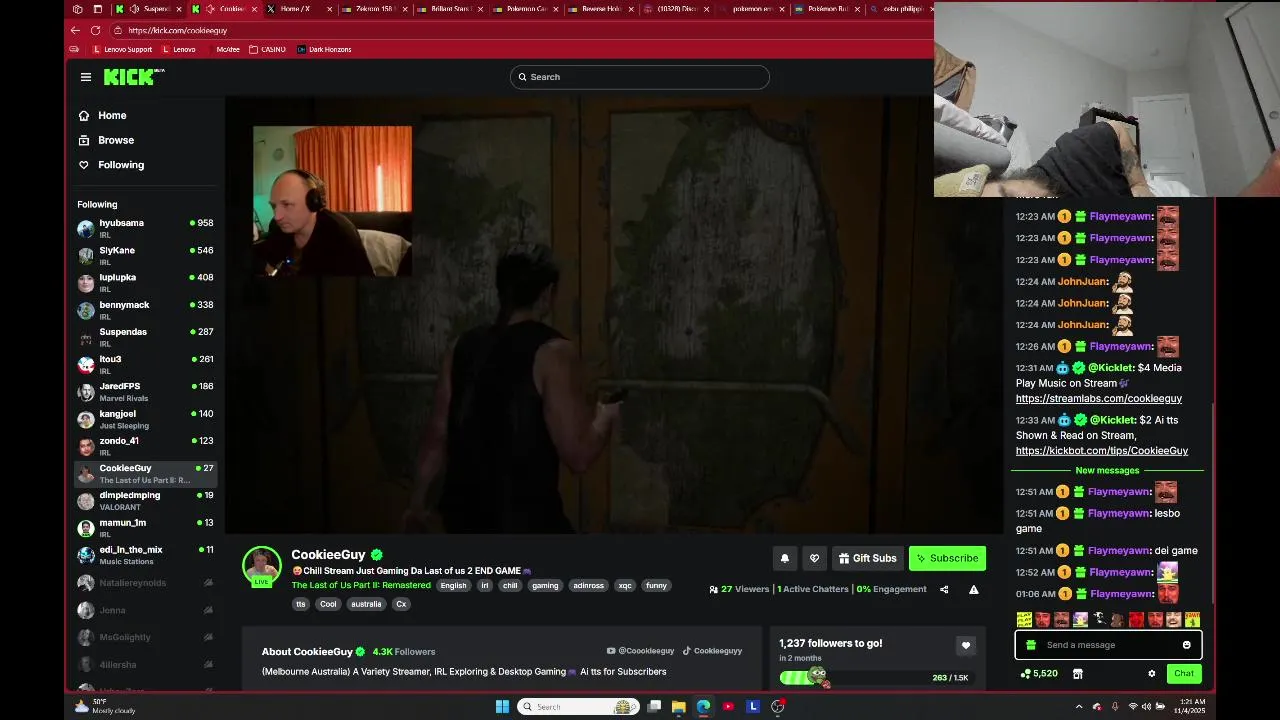This screenshot has width=1280, height=720.
Task: Click the share icon next to Engagement
Action: point(944,589)
